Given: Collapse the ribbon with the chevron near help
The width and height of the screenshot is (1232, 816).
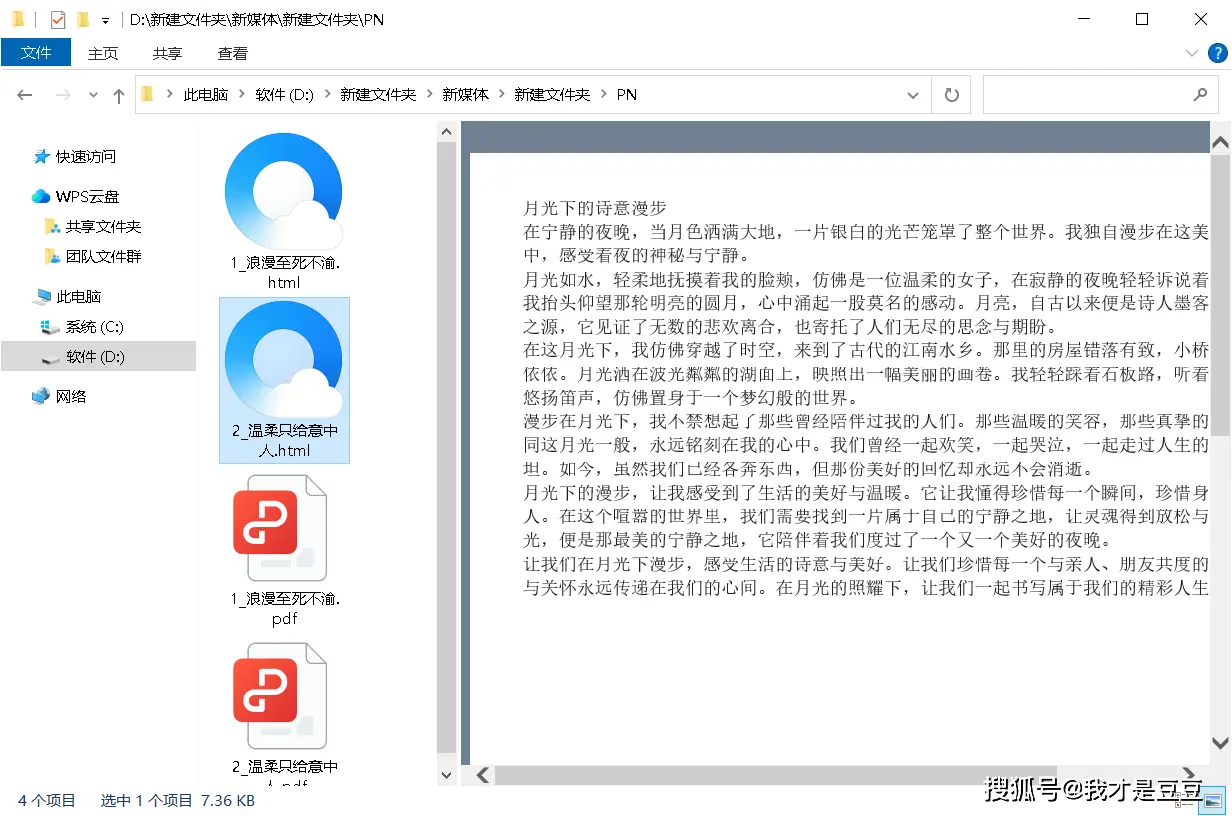Looking at the screenshot, I should 1192,53.
